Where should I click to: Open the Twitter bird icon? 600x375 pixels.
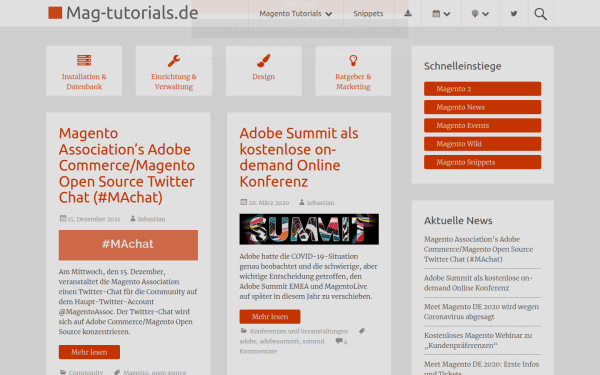(514, 14)
